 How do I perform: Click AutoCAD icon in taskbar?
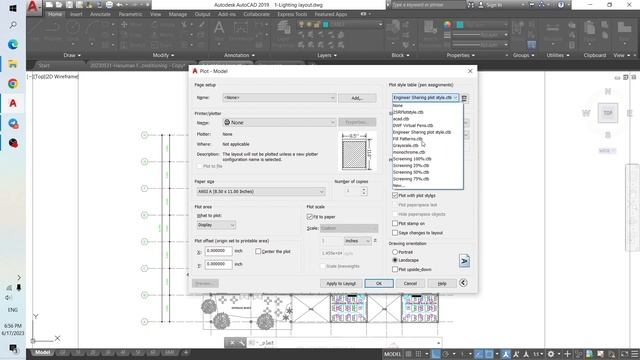click(x=13, y=103)
